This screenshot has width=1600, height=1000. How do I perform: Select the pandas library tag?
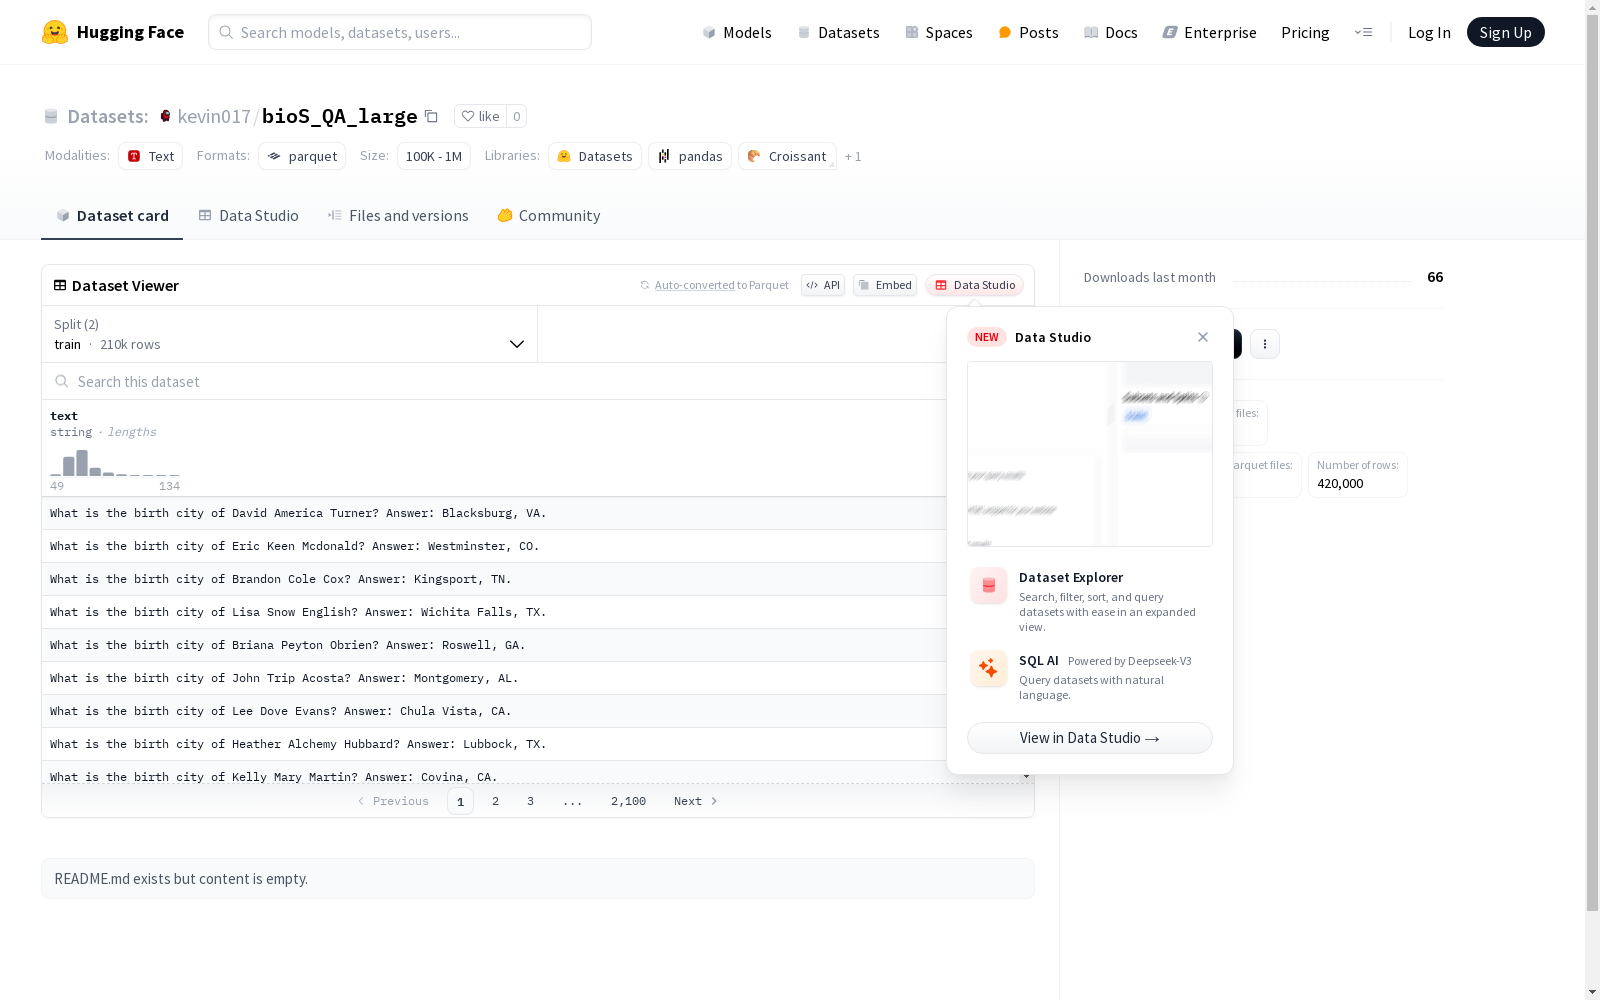coord(690,156)
